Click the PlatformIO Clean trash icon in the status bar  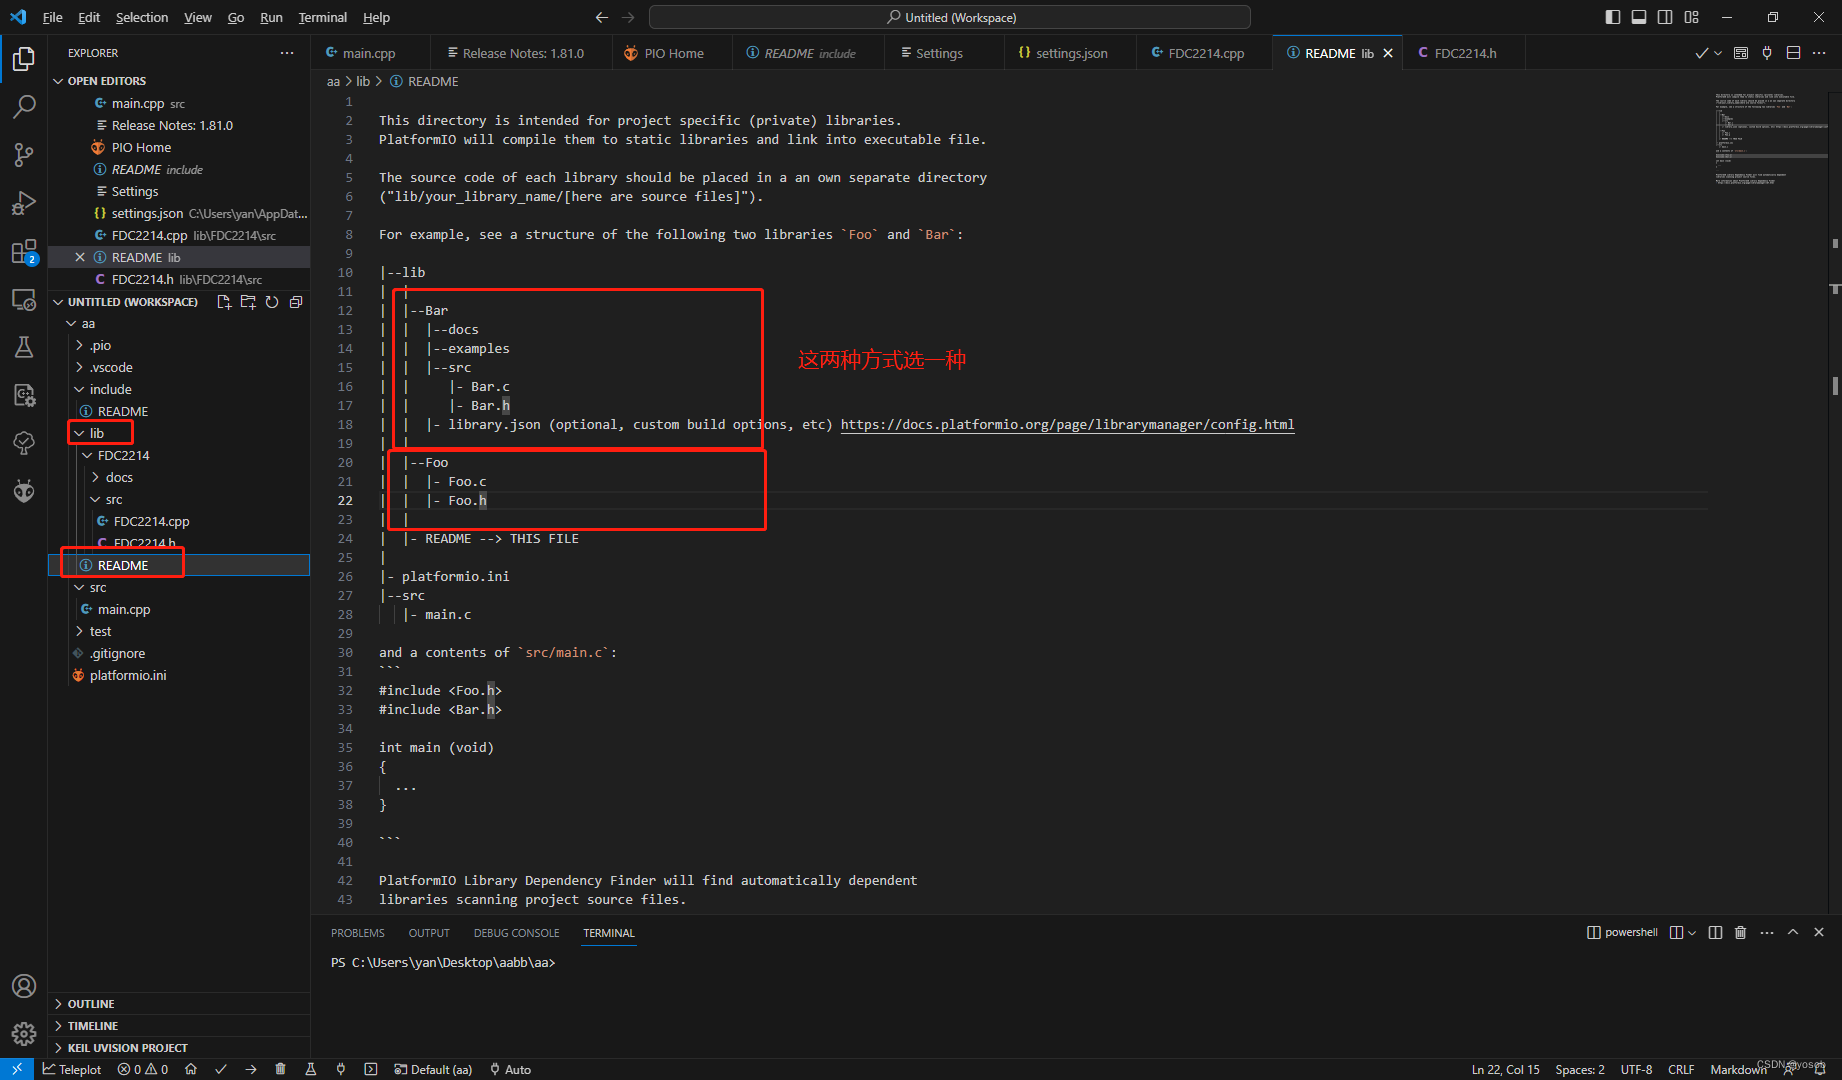click(x=281, y=1069)
